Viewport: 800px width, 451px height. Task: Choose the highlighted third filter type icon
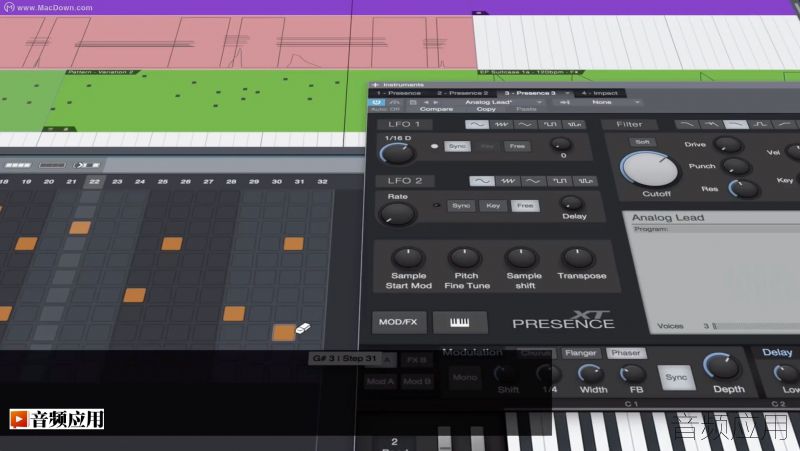(736, 124)
